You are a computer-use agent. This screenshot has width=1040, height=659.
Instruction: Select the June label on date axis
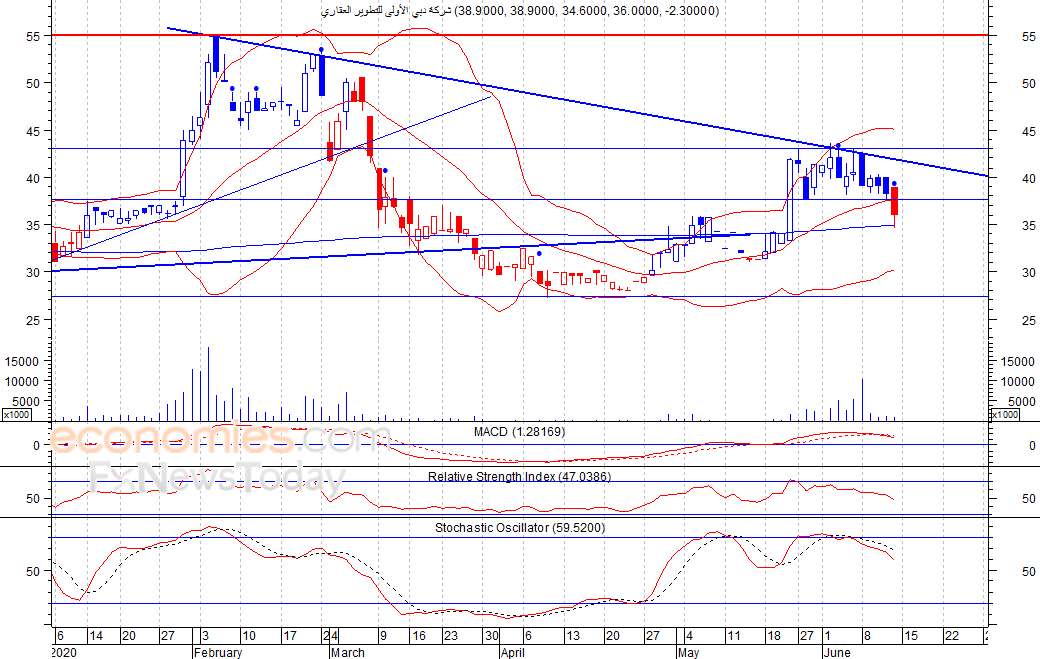coord(836,652)
